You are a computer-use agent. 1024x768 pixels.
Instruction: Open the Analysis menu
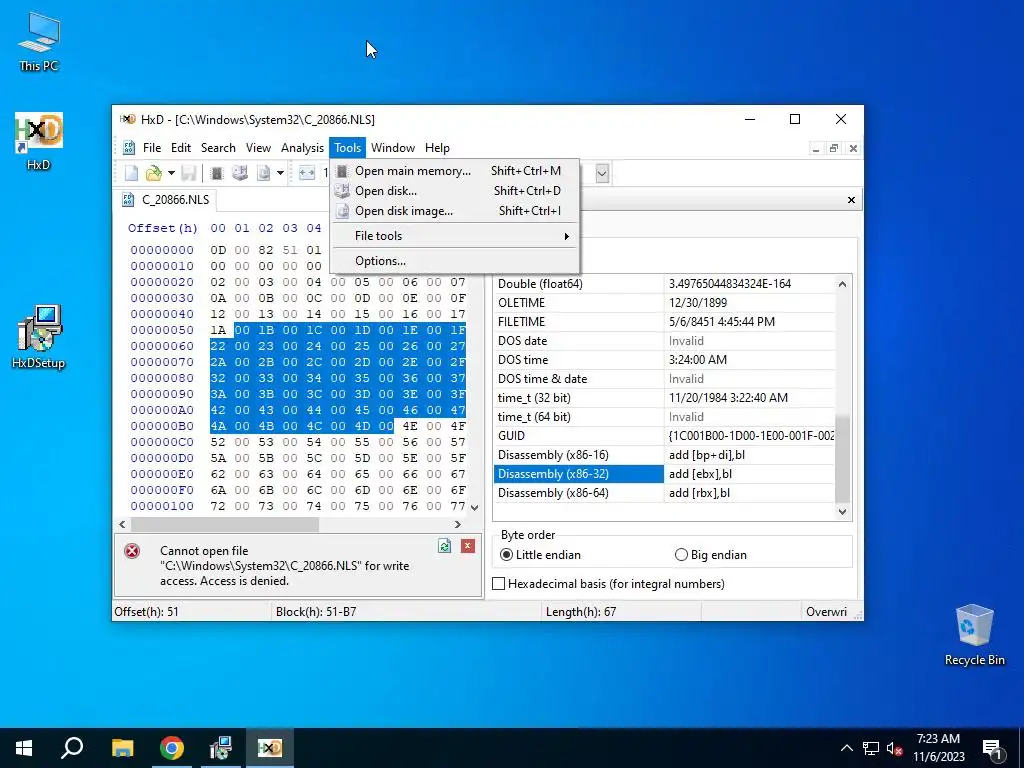302,148
